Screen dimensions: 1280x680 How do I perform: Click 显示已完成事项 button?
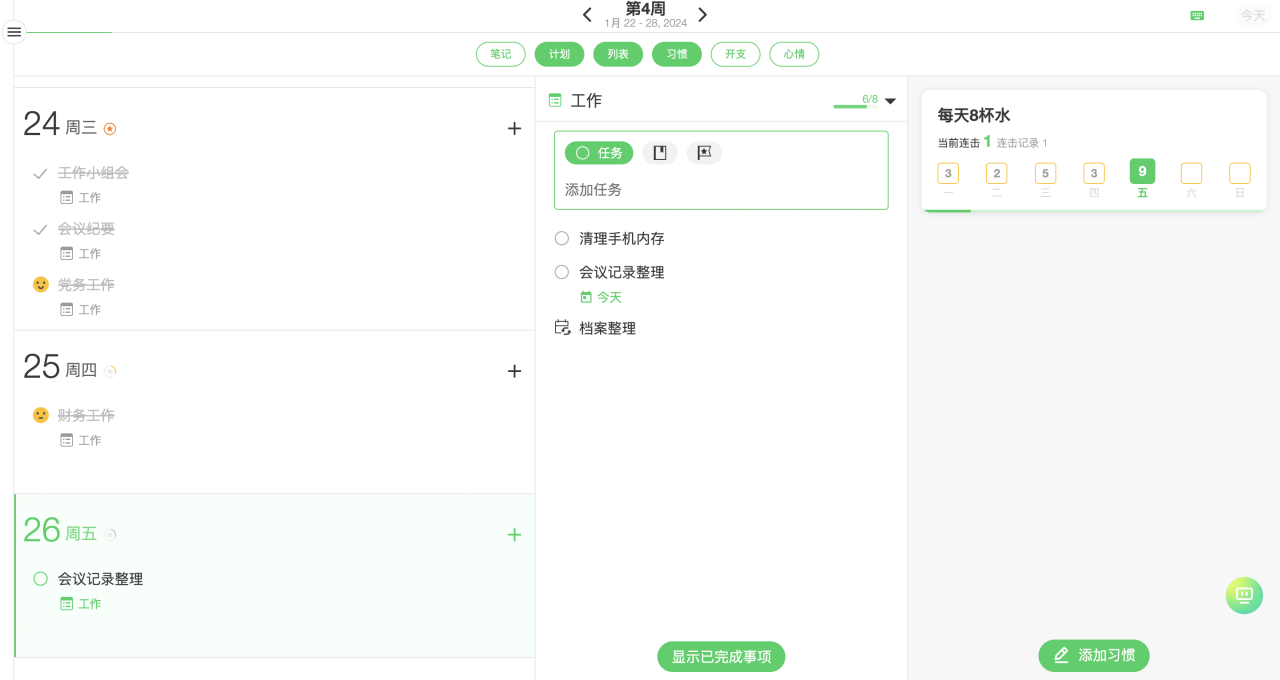[721, 657]
